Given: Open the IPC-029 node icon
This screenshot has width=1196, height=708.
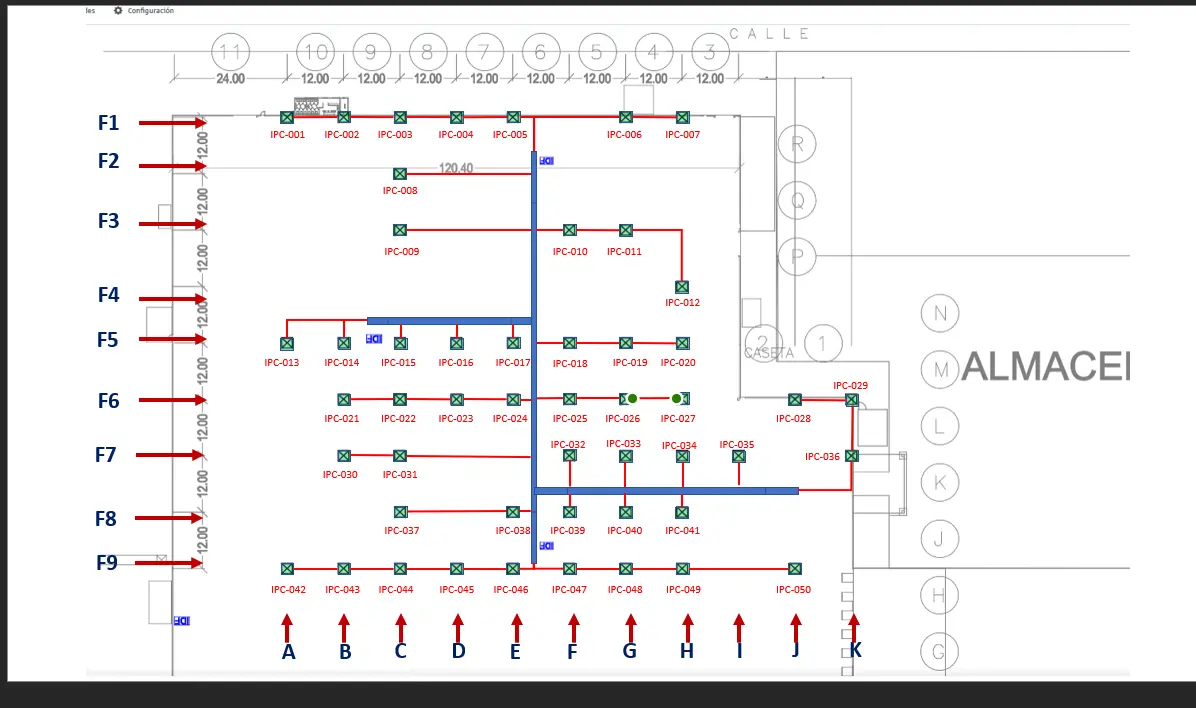Looking at the screenshot, I should click(852, 399).
